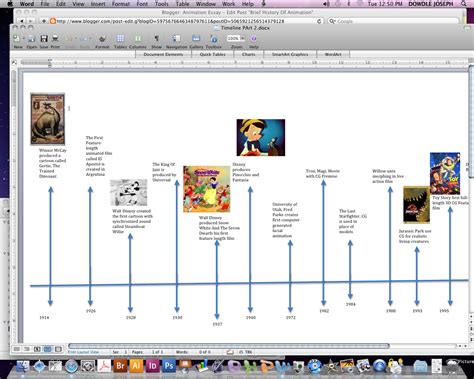
Task: Select the Pinocchio picture in the document
Action: [x=261, y=137]
